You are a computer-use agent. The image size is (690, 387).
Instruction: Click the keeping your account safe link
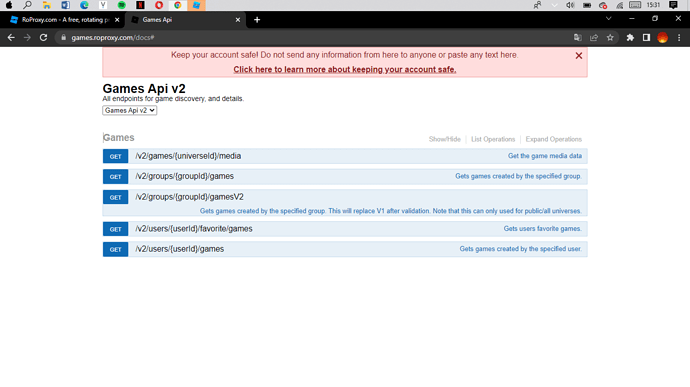[345, 70]
